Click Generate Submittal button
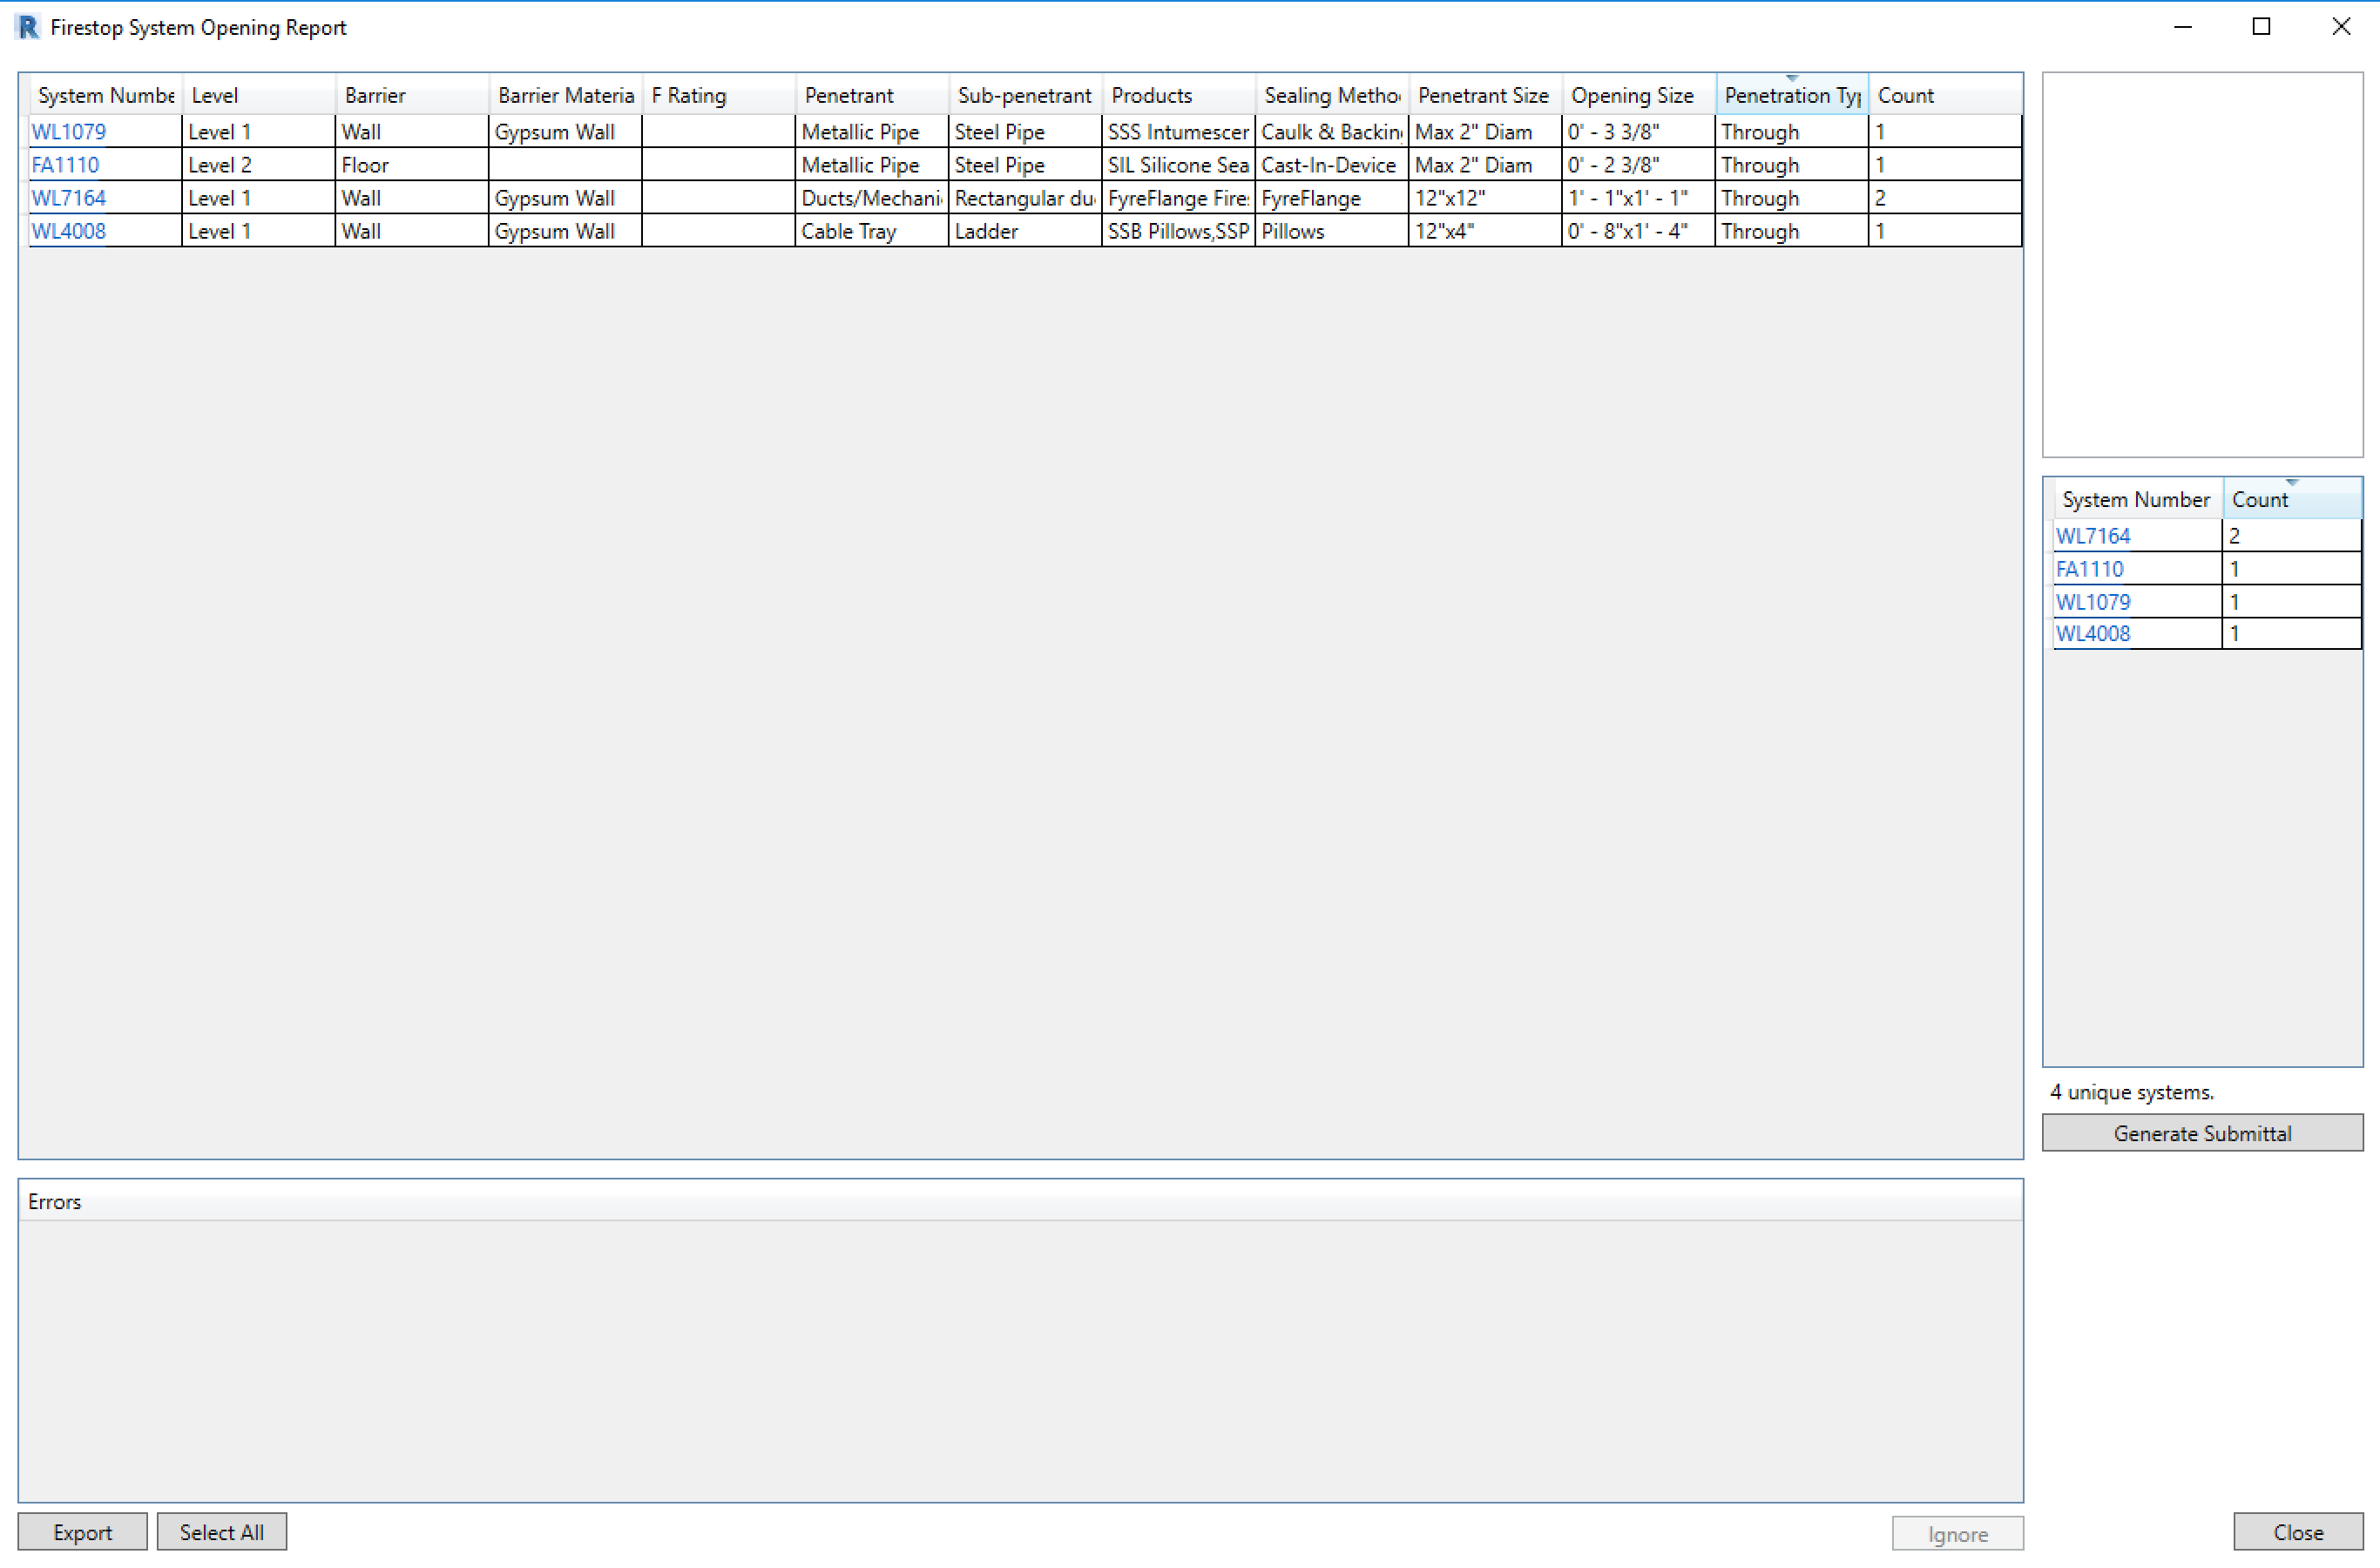2380x1568 pixels. point(2201,1134)
